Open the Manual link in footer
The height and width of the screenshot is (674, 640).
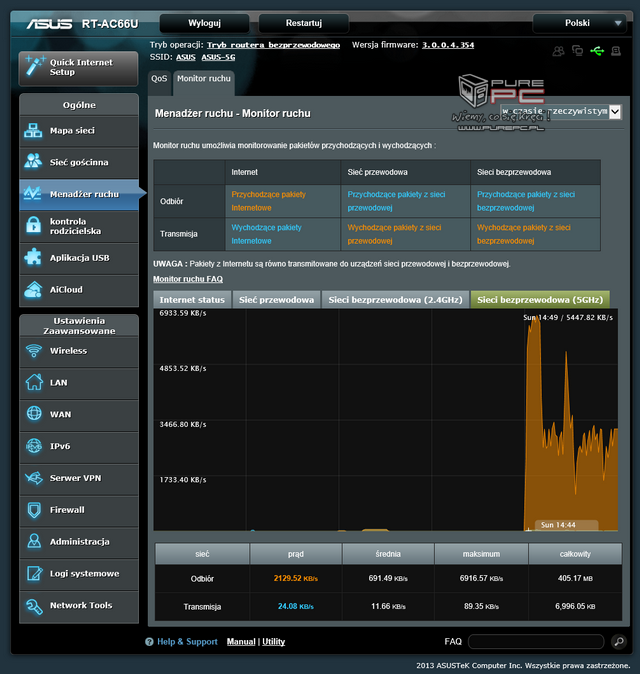[241, 642]
